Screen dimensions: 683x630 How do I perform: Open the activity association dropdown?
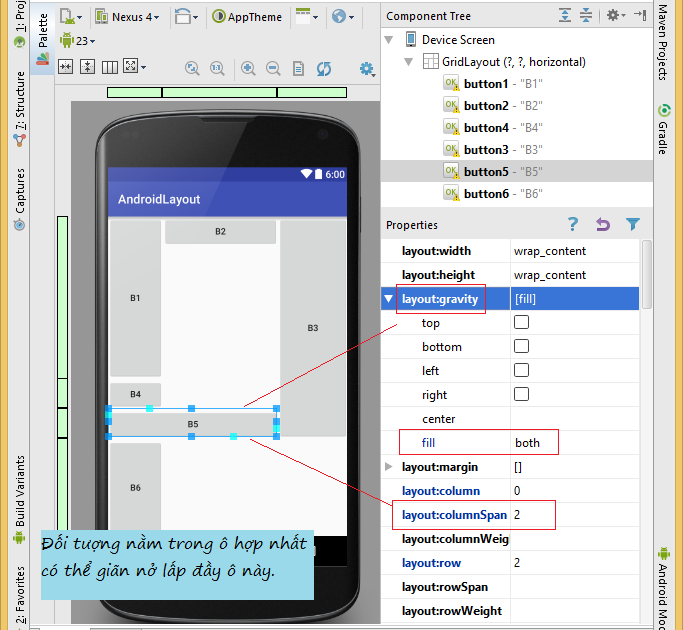[307, 17]
